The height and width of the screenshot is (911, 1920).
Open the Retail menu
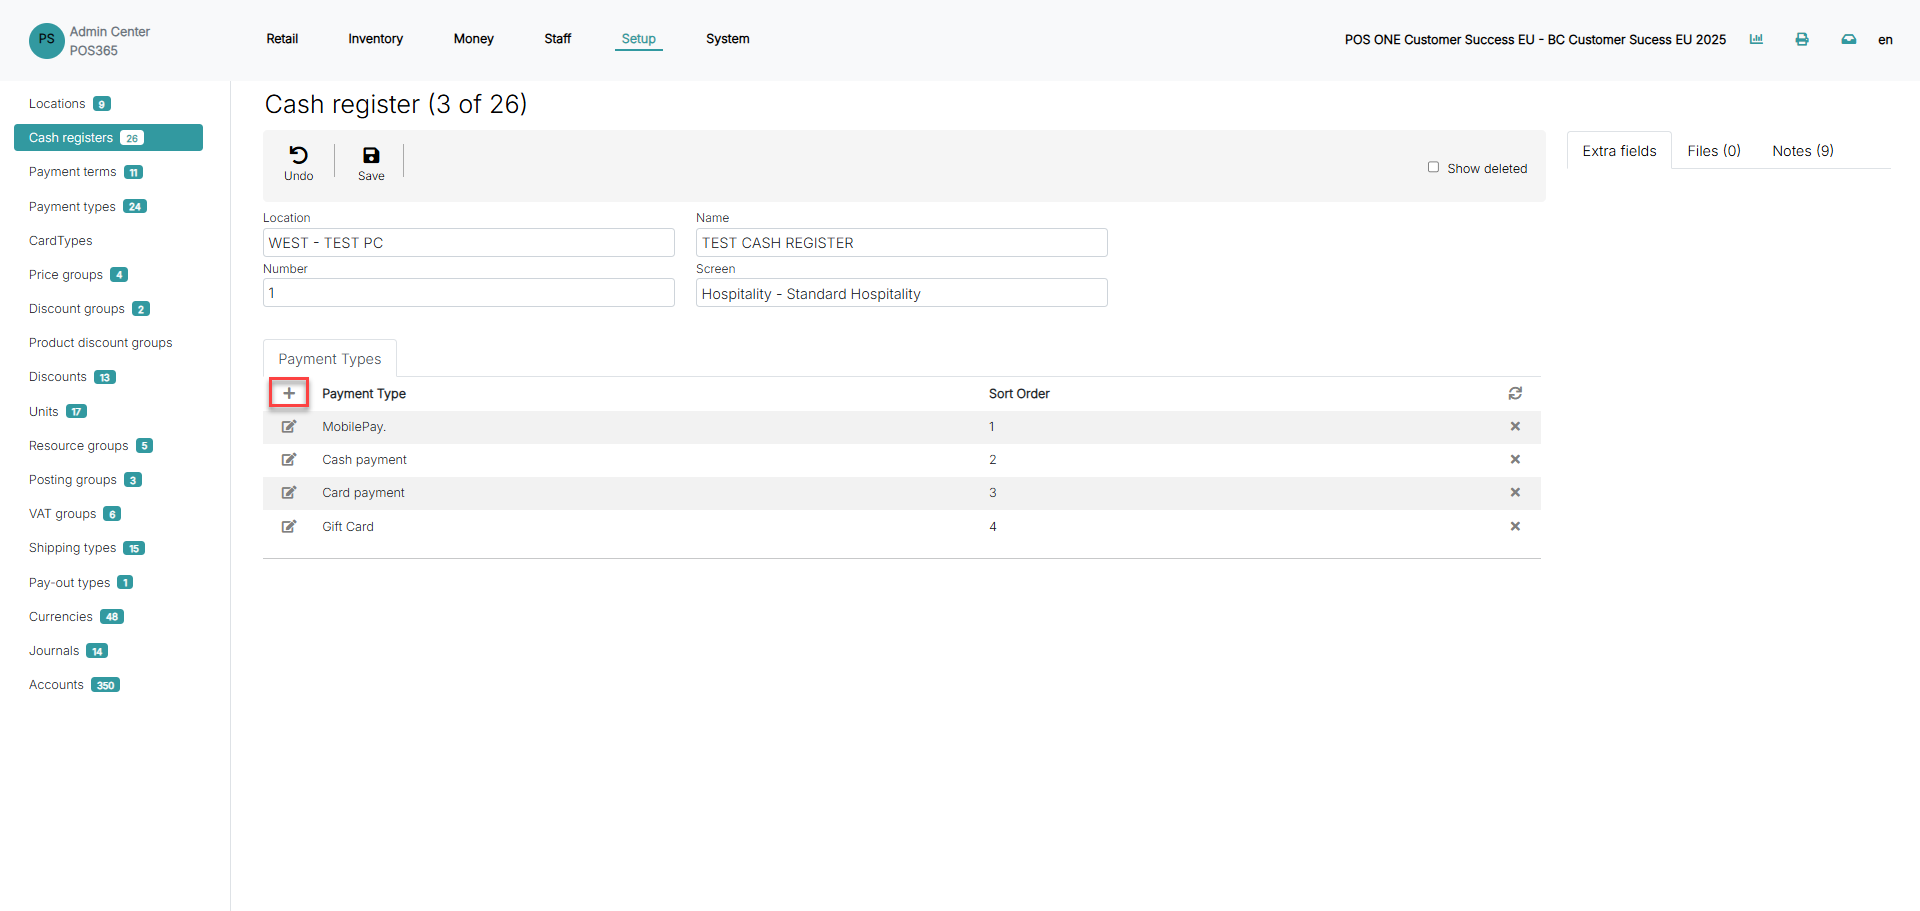282,39
